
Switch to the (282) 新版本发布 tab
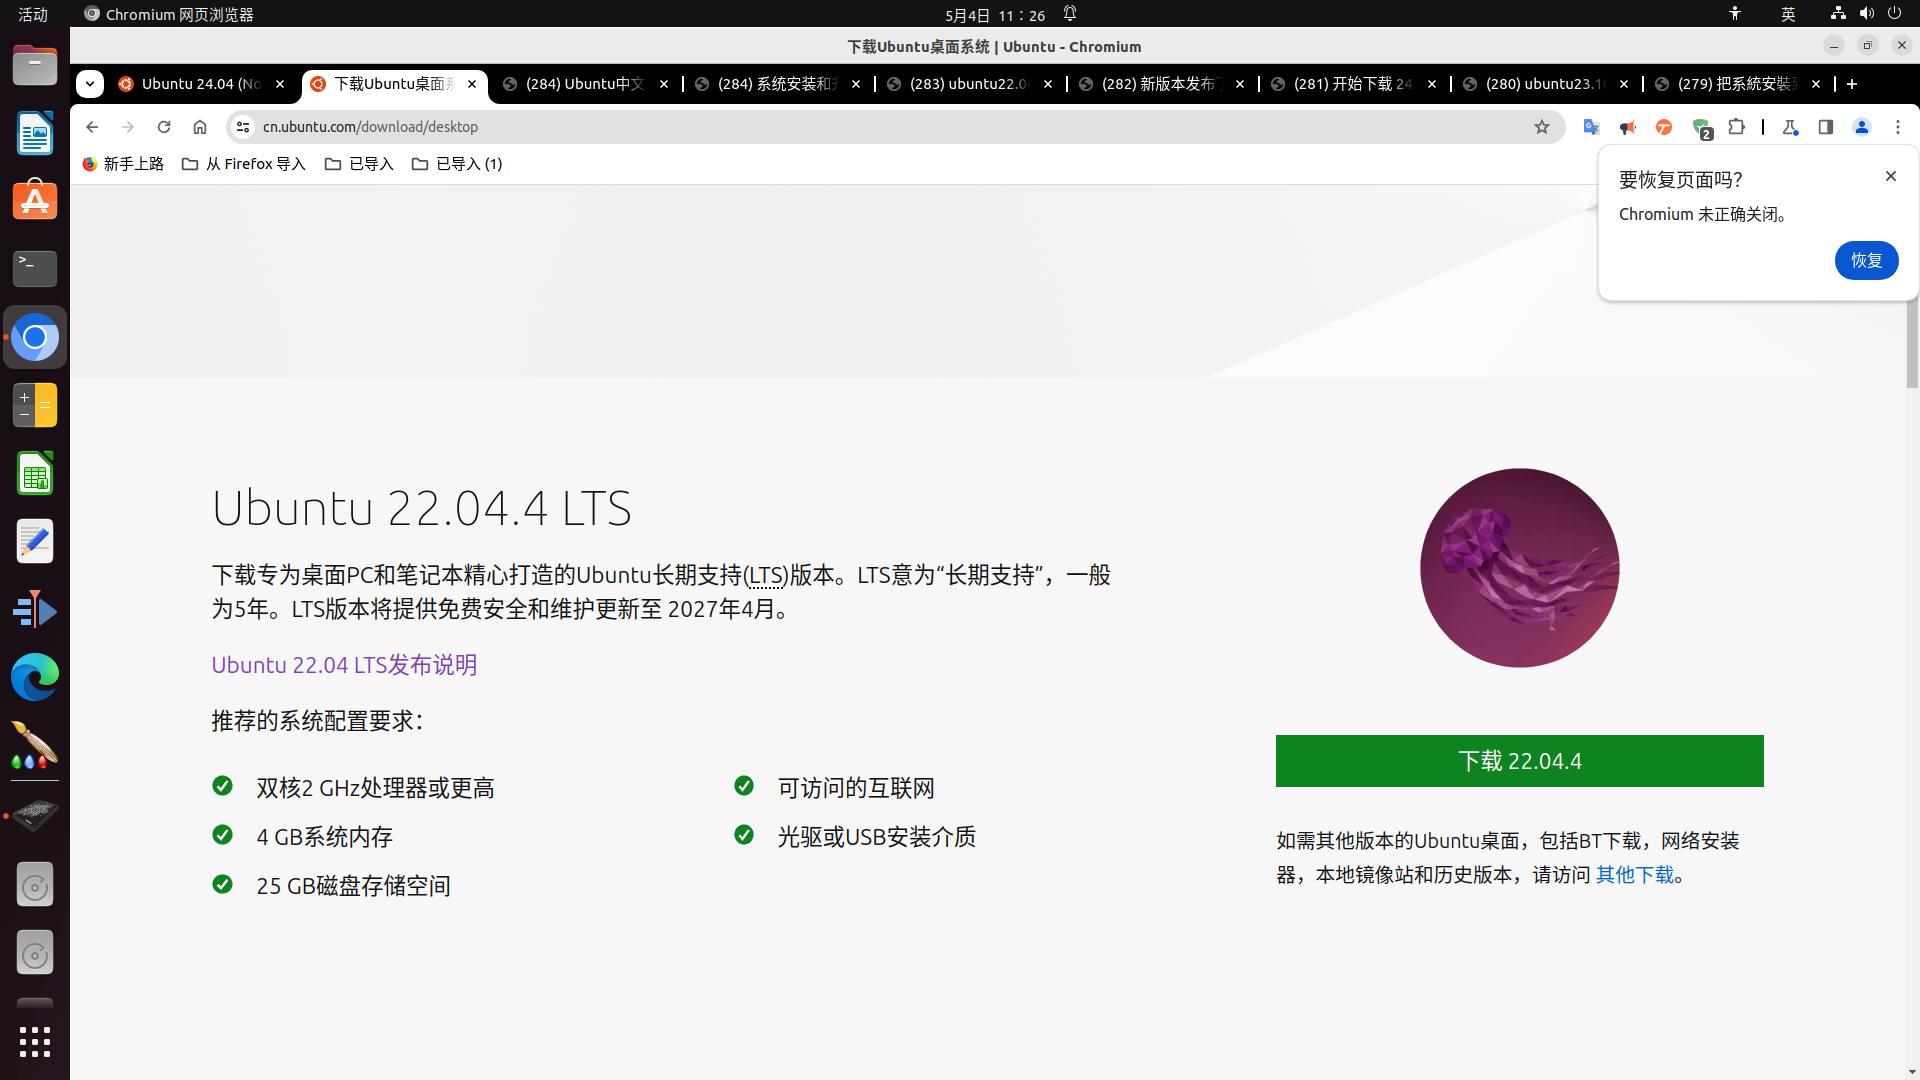coord(1162,84)
